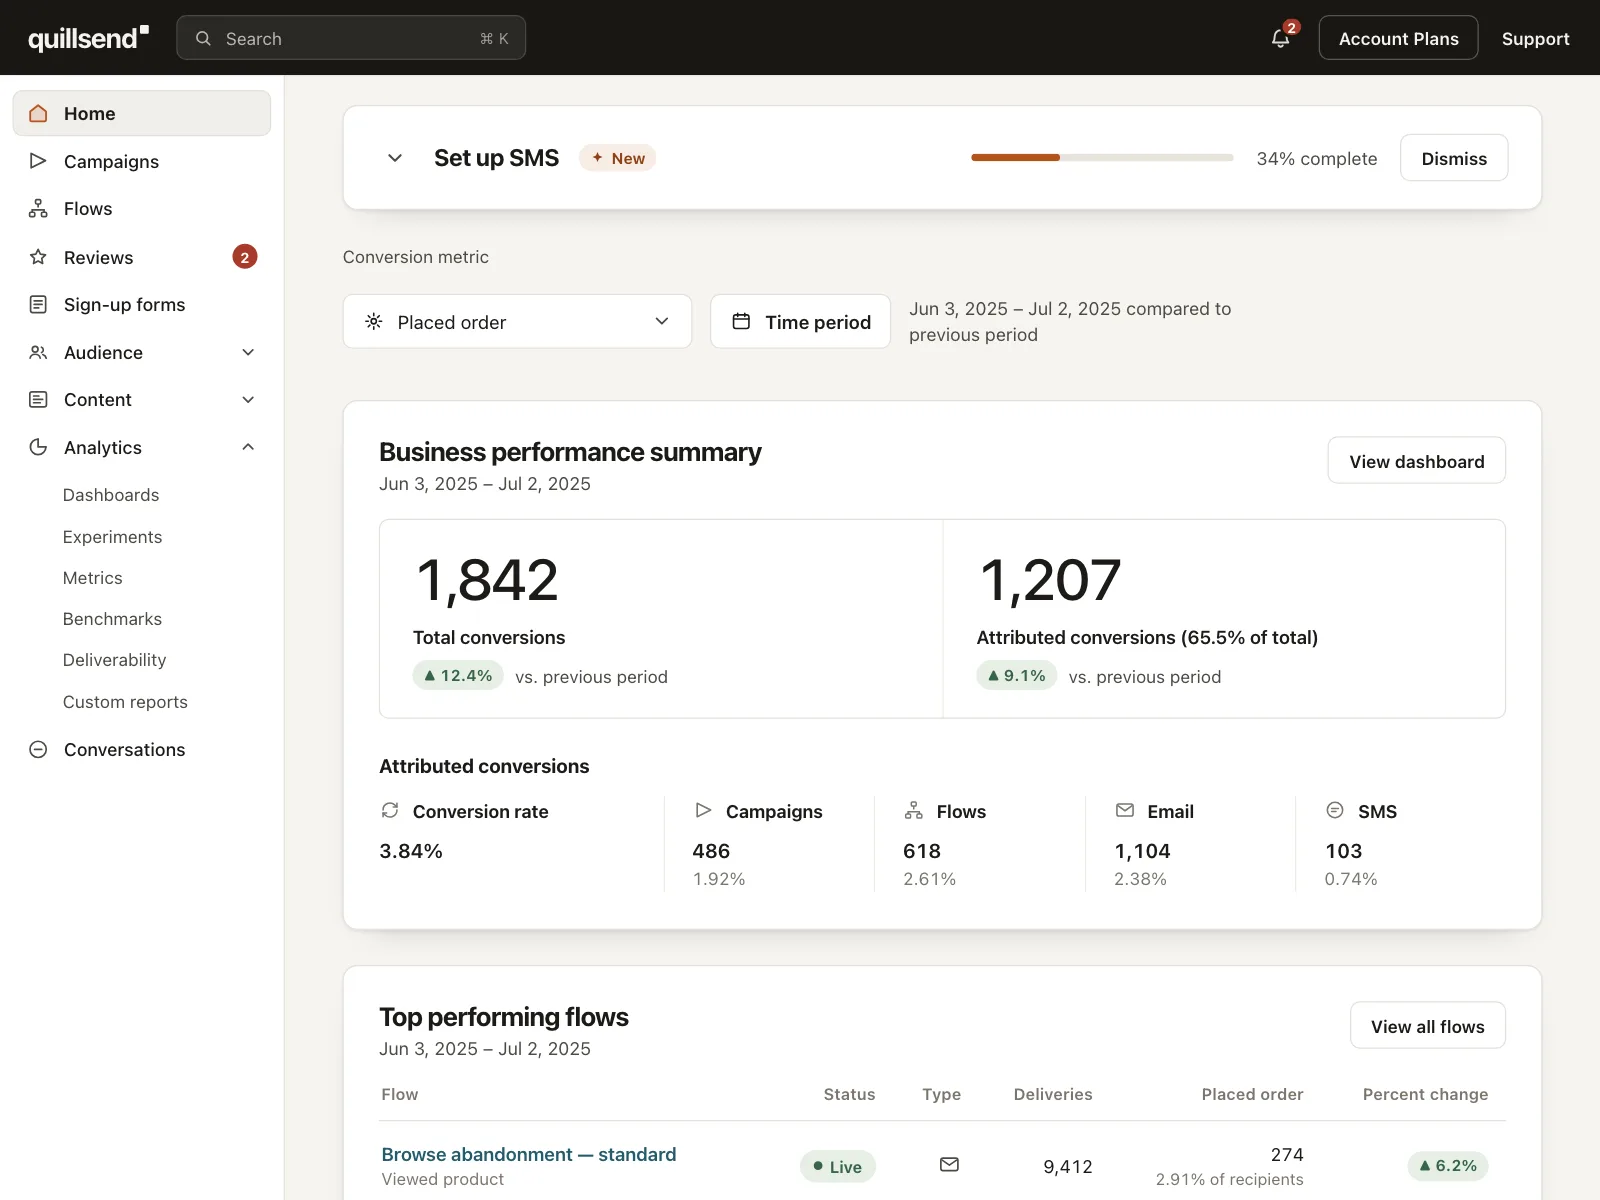
Task: Click the calendar icon on Time period
Action: pos(741,321)
